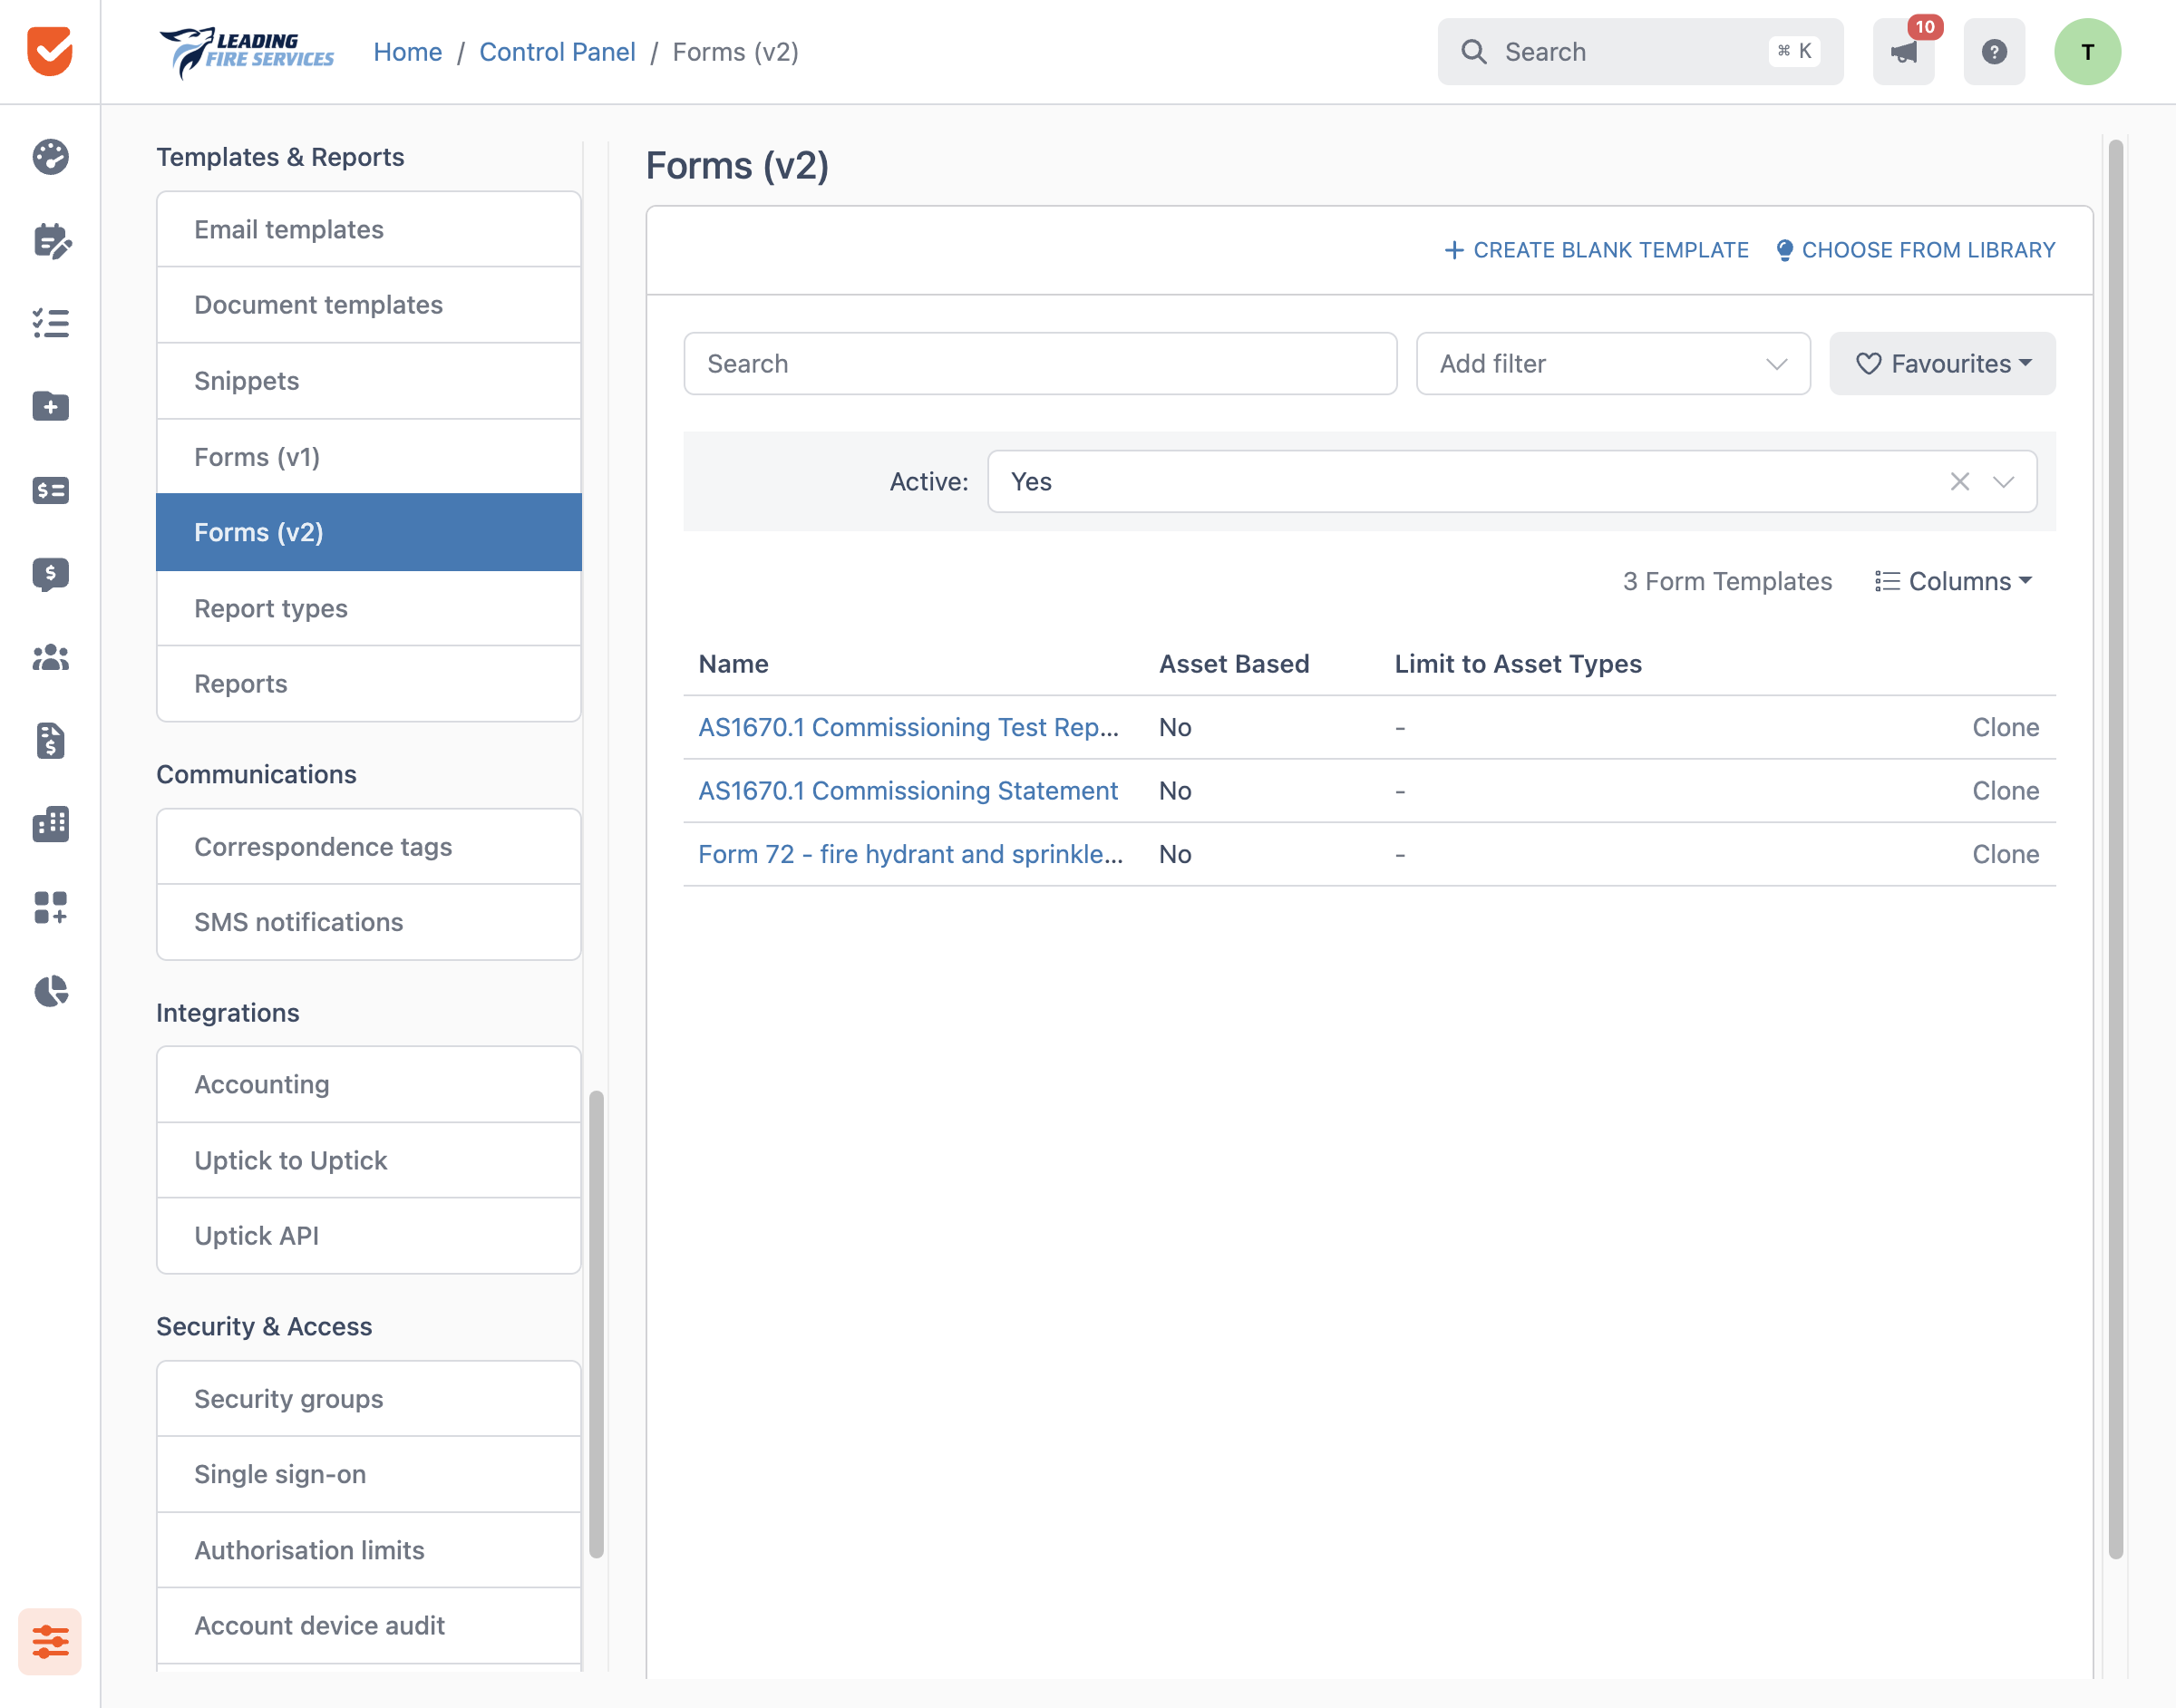
Task: Open Uptick to Uptick integration
Action: pos(369,1160)
